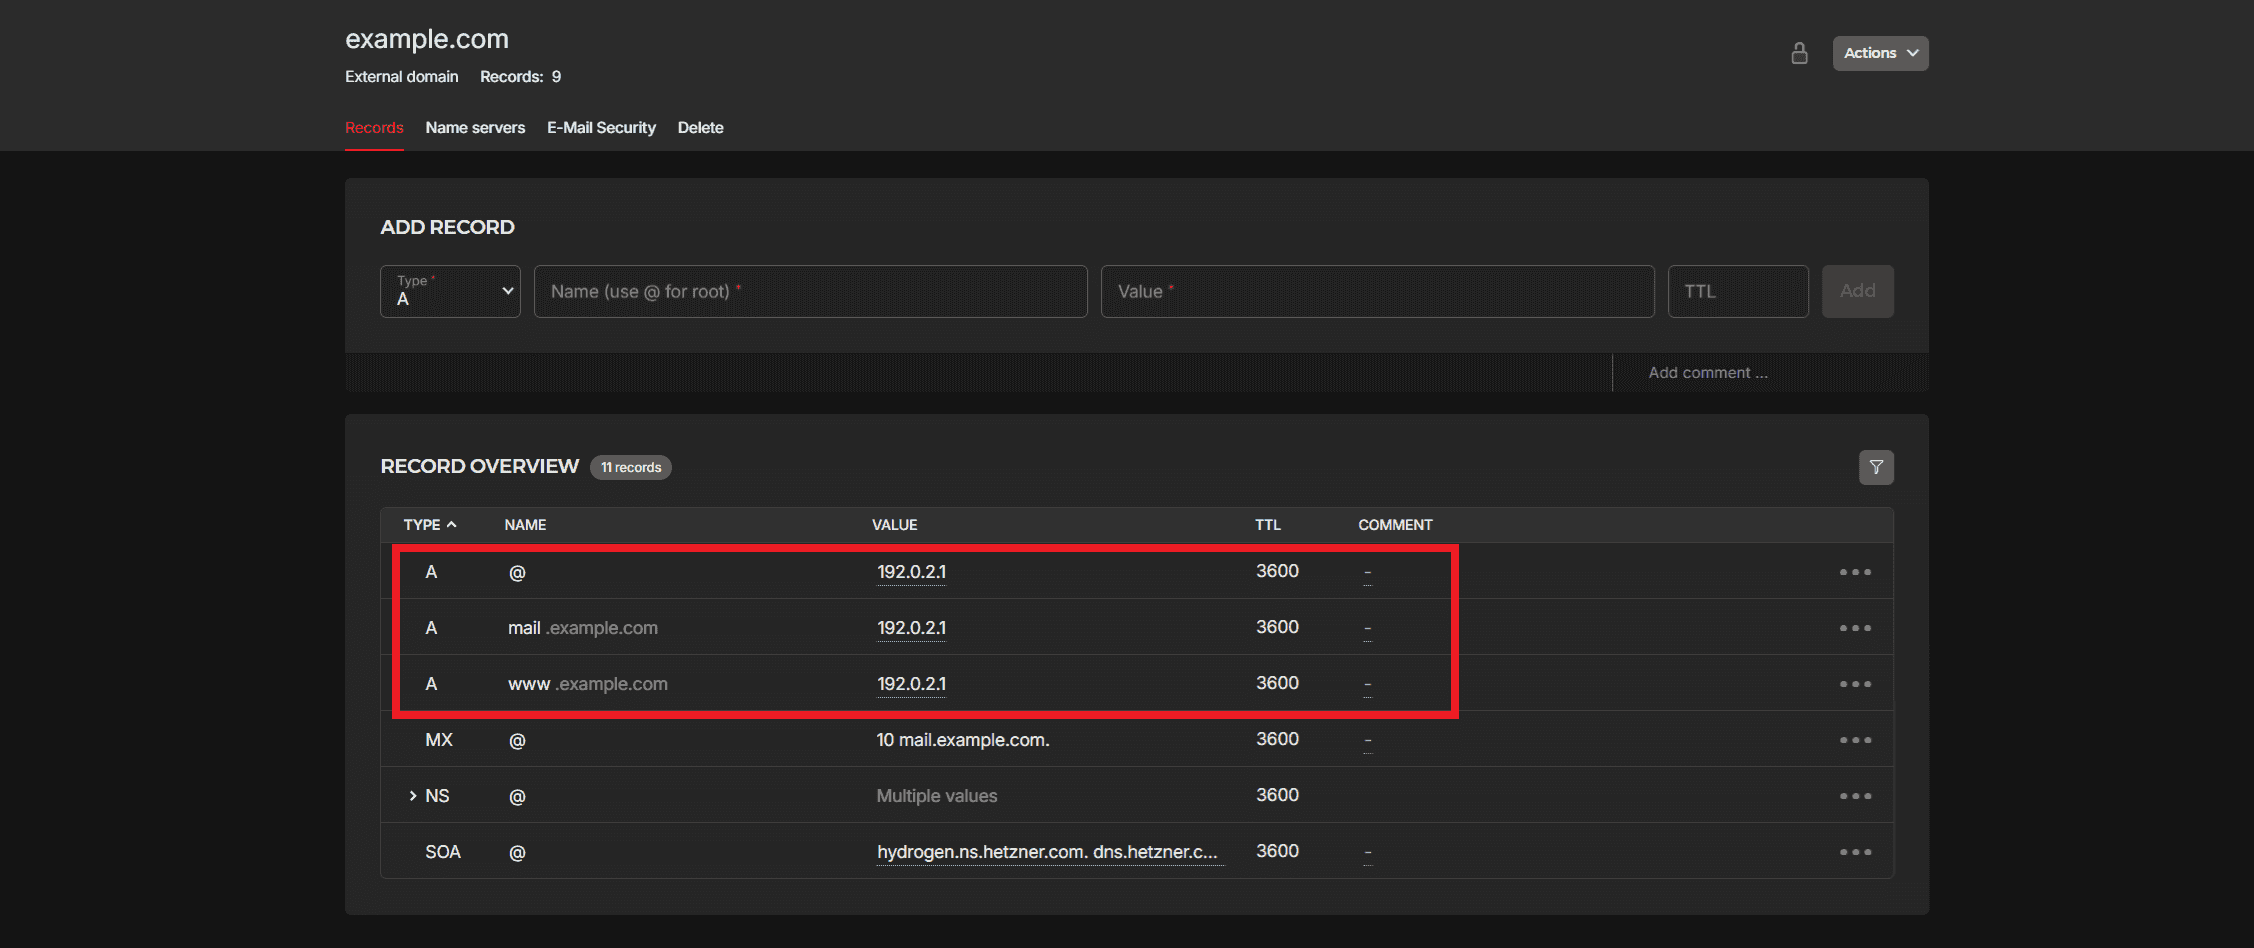Open the record filter funnel icon
Image resolution: width=2254 pixels, height=948 pixels.
click(1875, 467)
